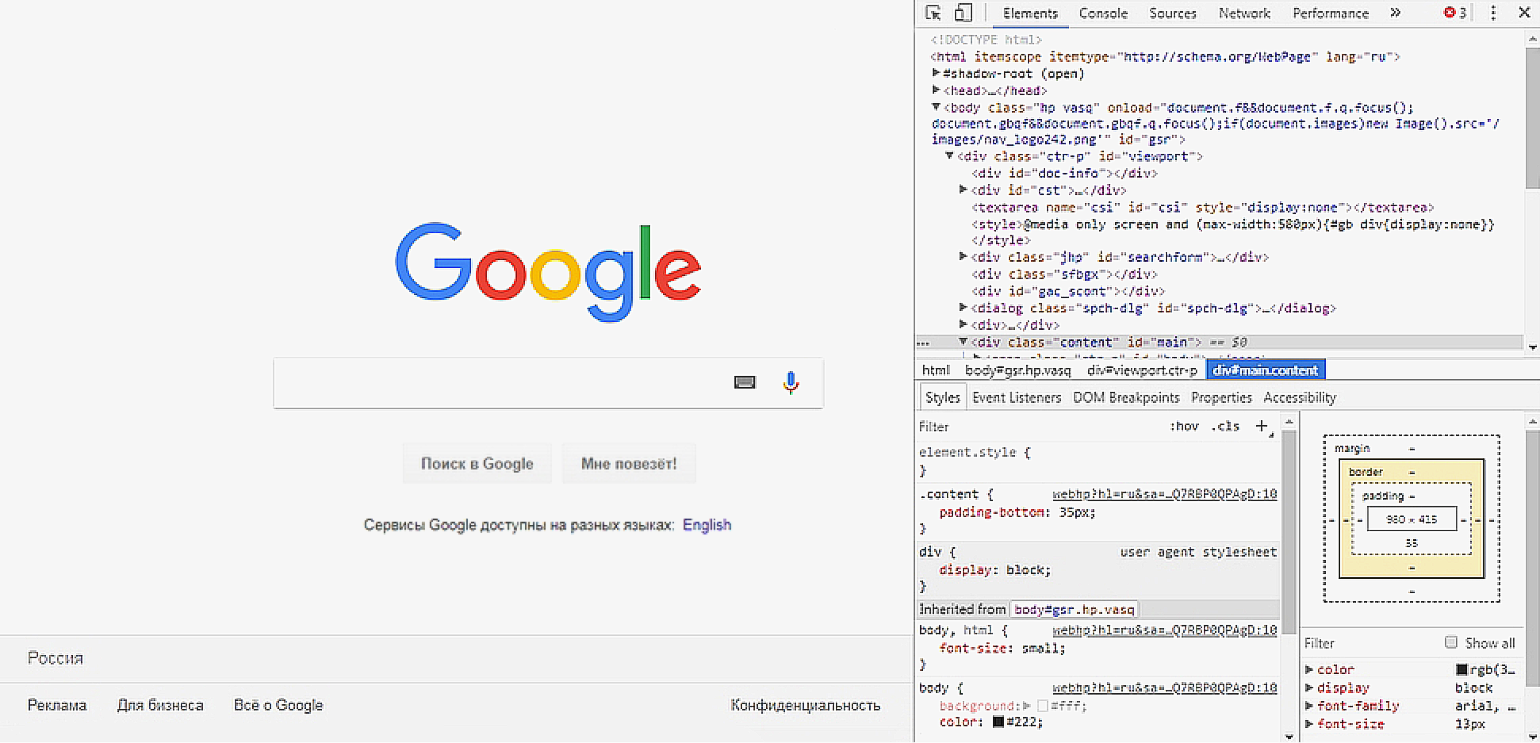Click the red error count indicator
Image resolution: width=1540 pixels, height=743 pixels.
coord(1455,13)
